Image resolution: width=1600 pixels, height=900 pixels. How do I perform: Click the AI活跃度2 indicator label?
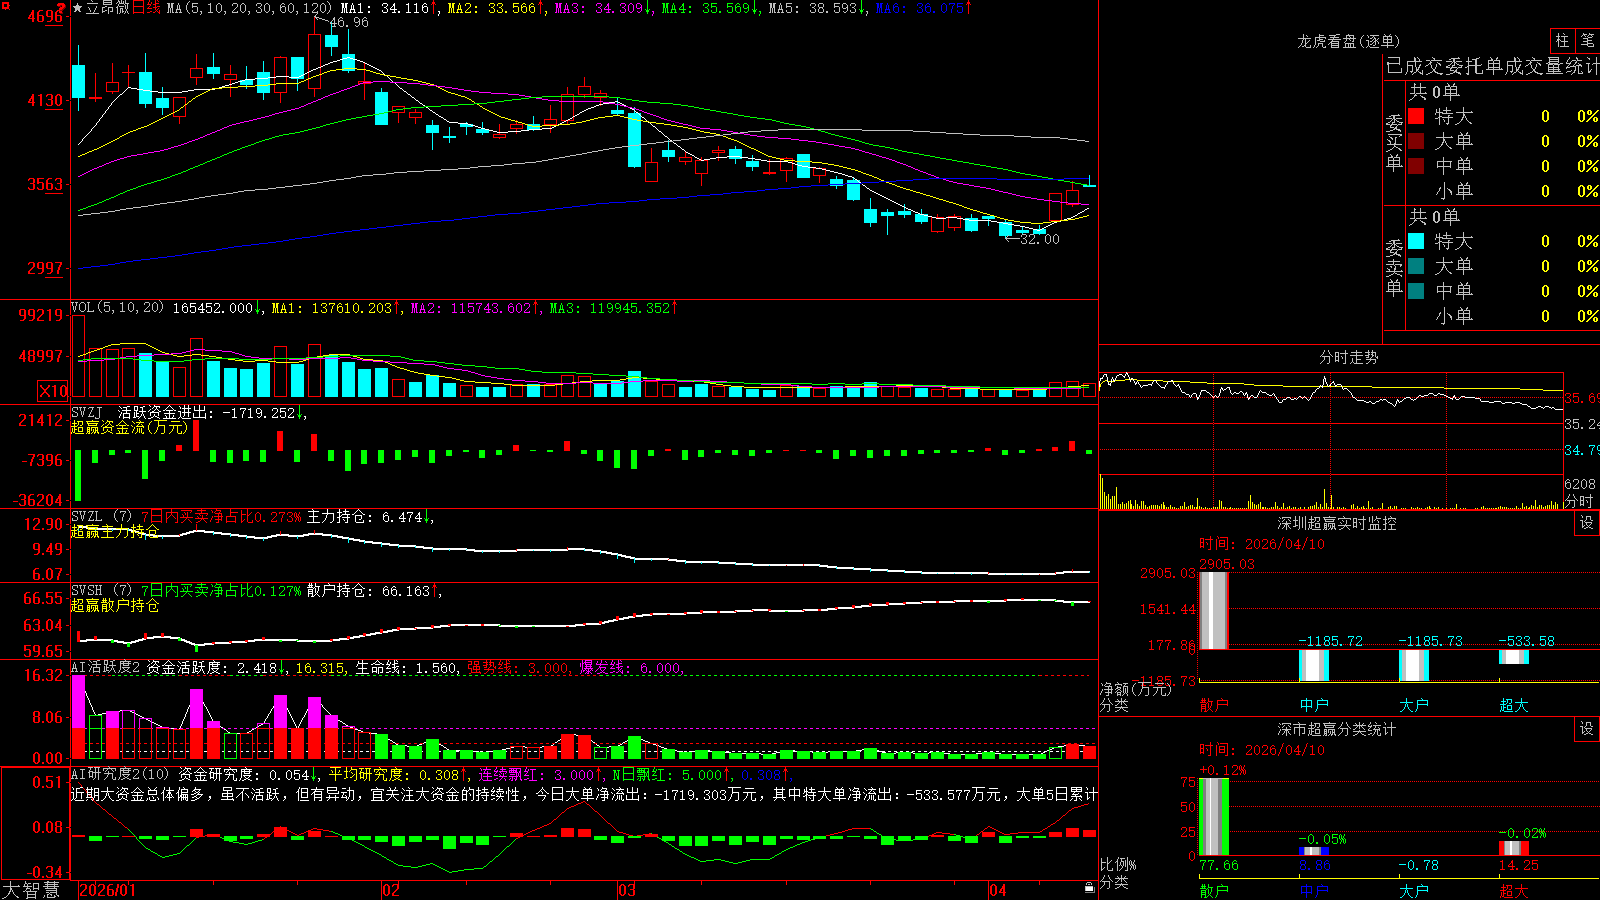106,667
